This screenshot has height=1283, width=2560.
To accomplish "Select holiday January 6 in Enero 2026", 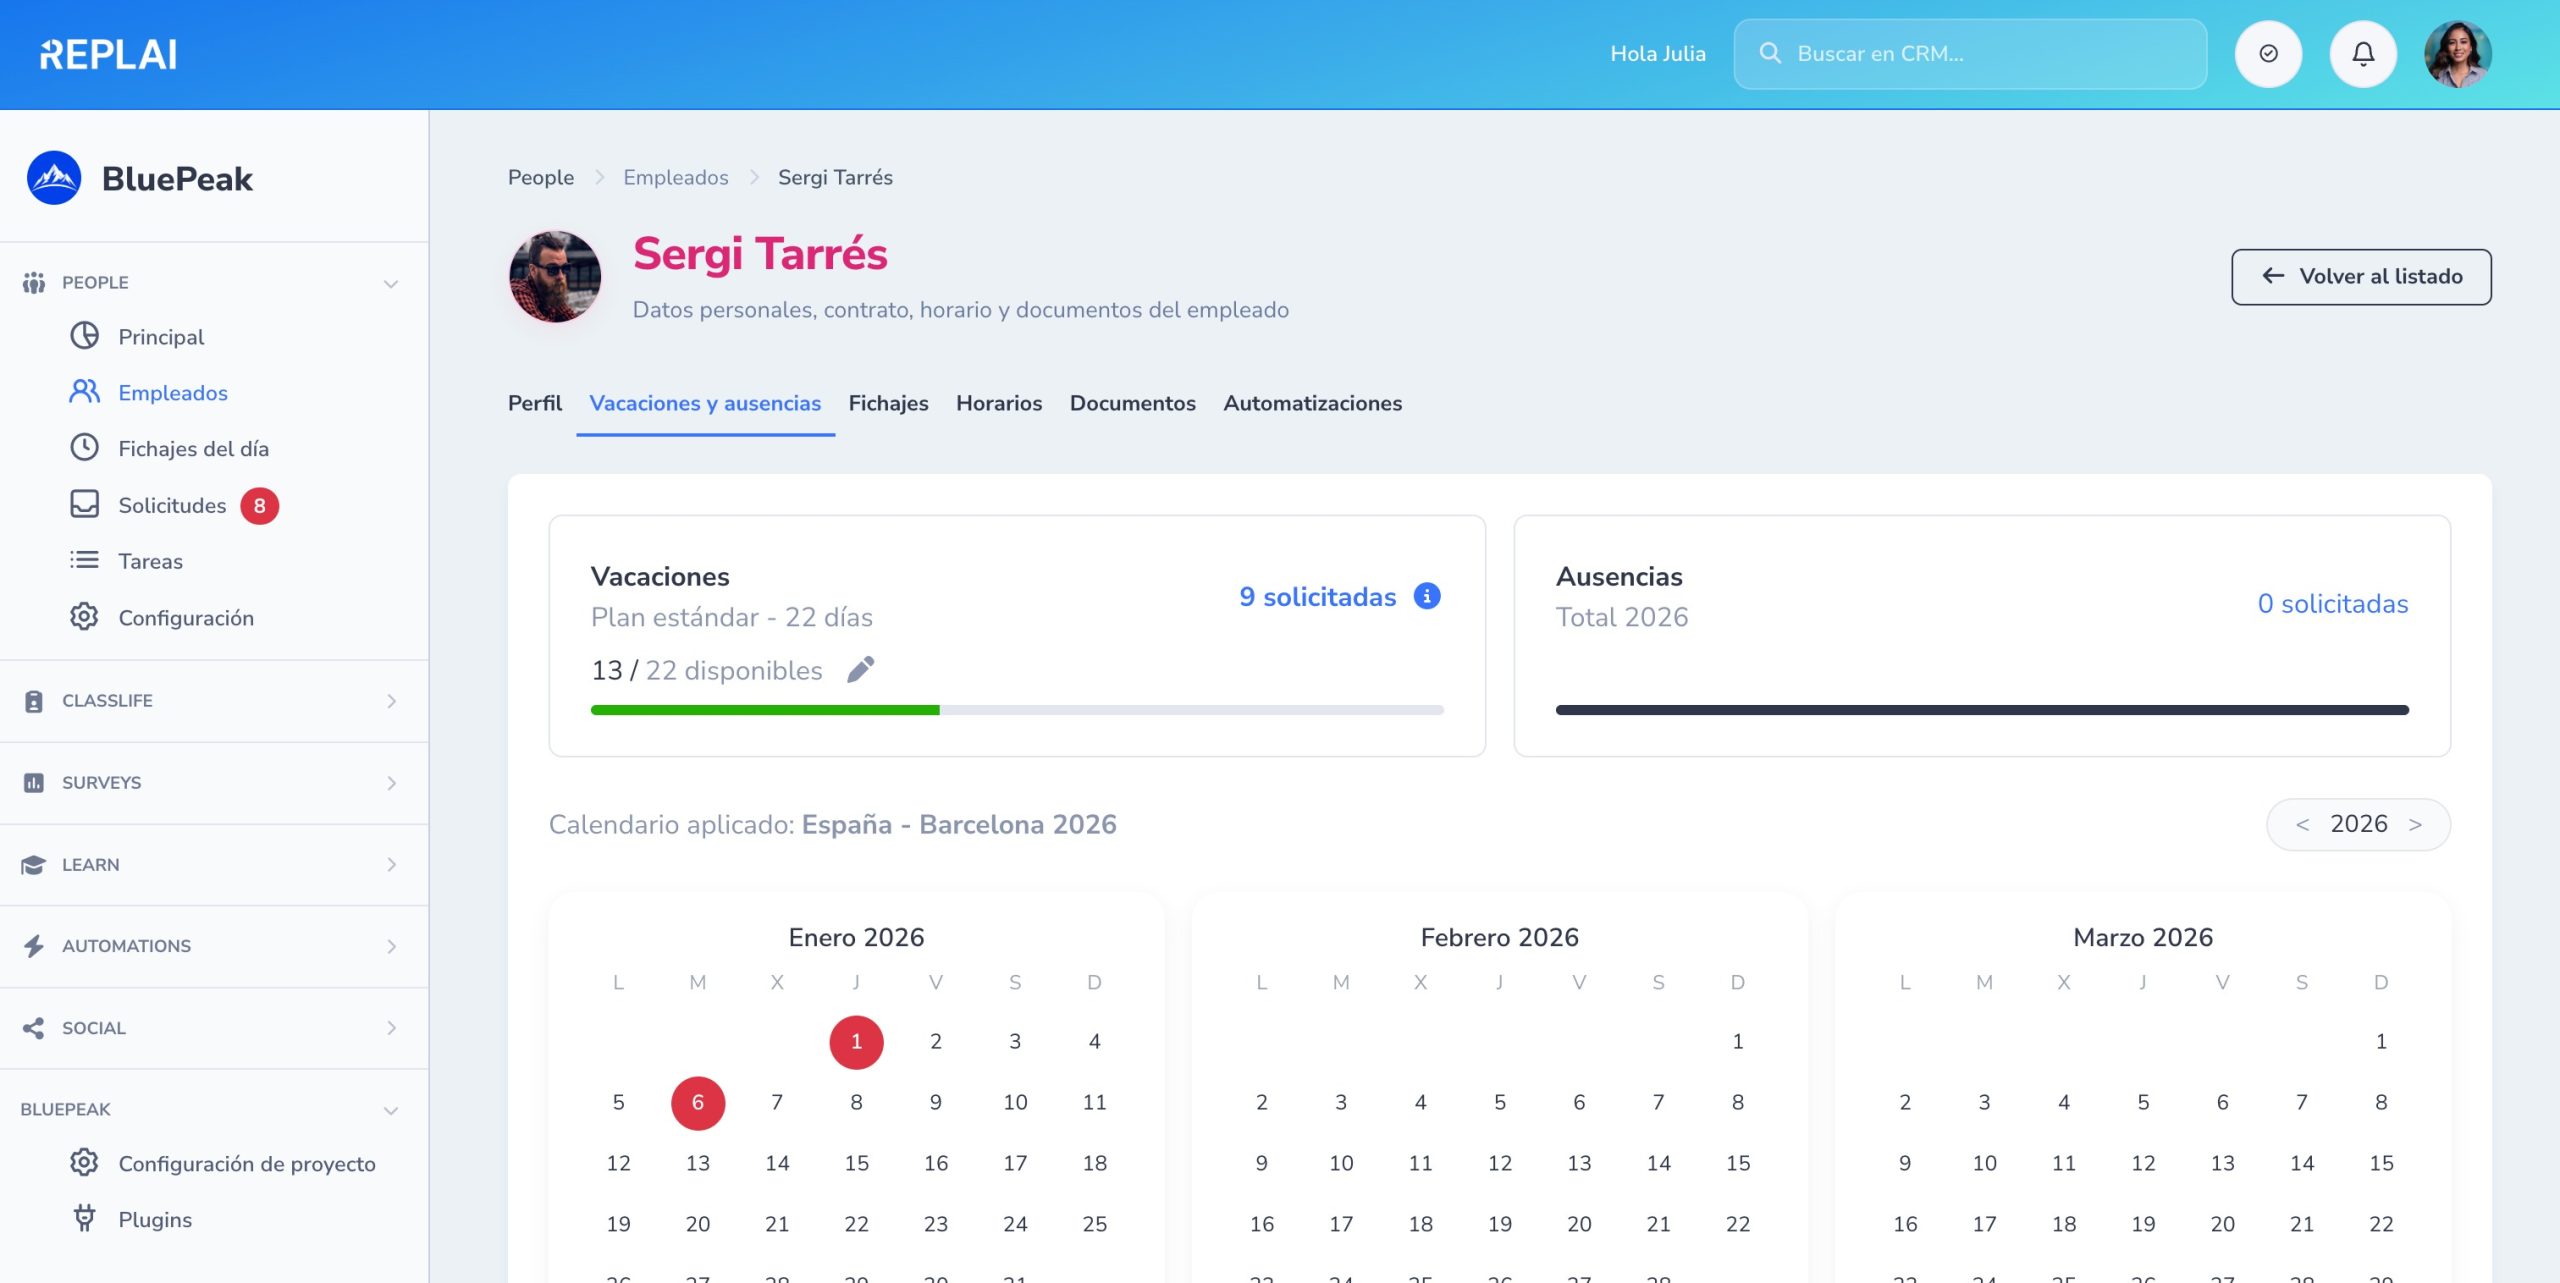I will point(698,1103).
